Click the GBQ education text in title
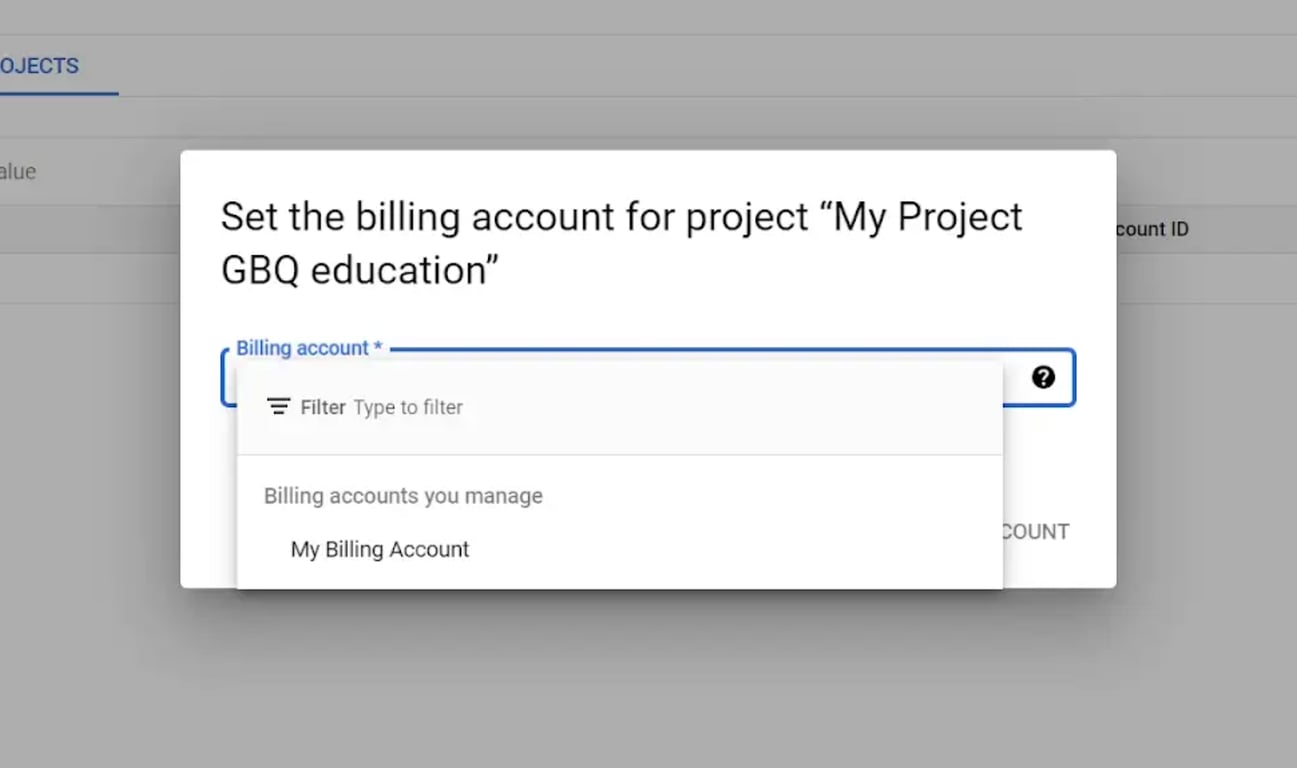The height and width of the screenshot is (768, 1297). [360, 270]
